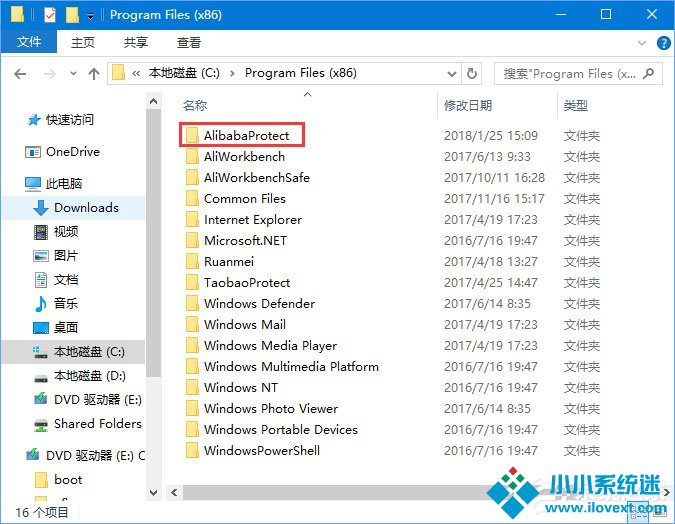Click the Microsoft.NET folder icon

click(192, 240)
